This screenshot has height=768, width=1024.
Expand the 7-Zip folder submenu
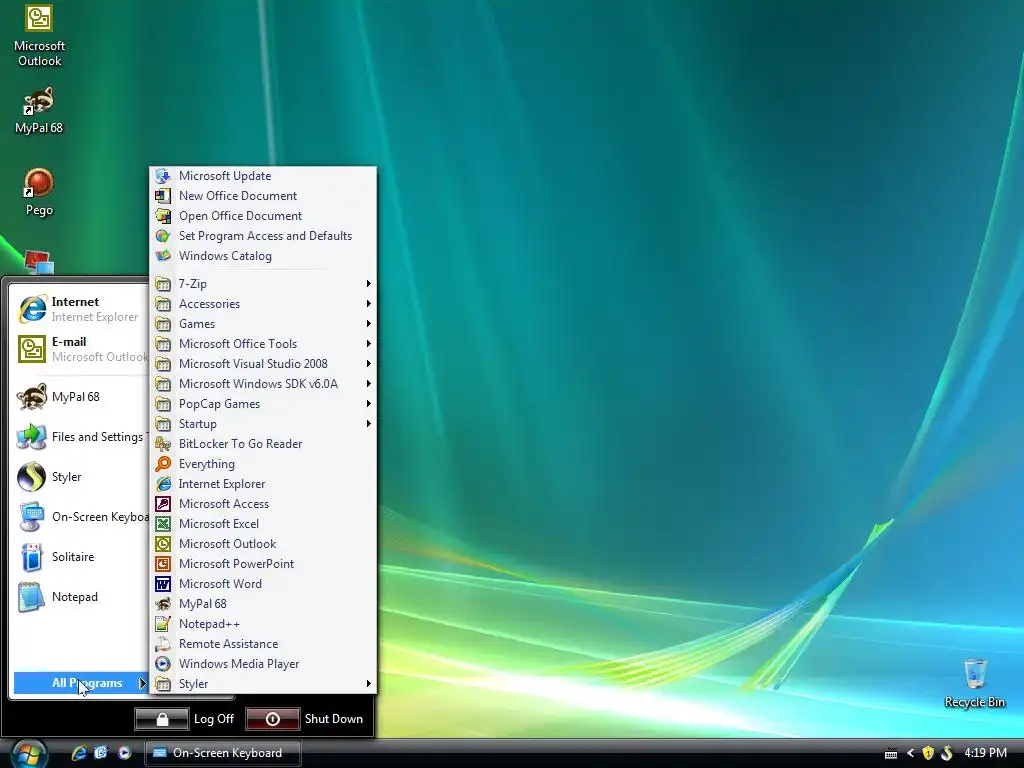263,283
